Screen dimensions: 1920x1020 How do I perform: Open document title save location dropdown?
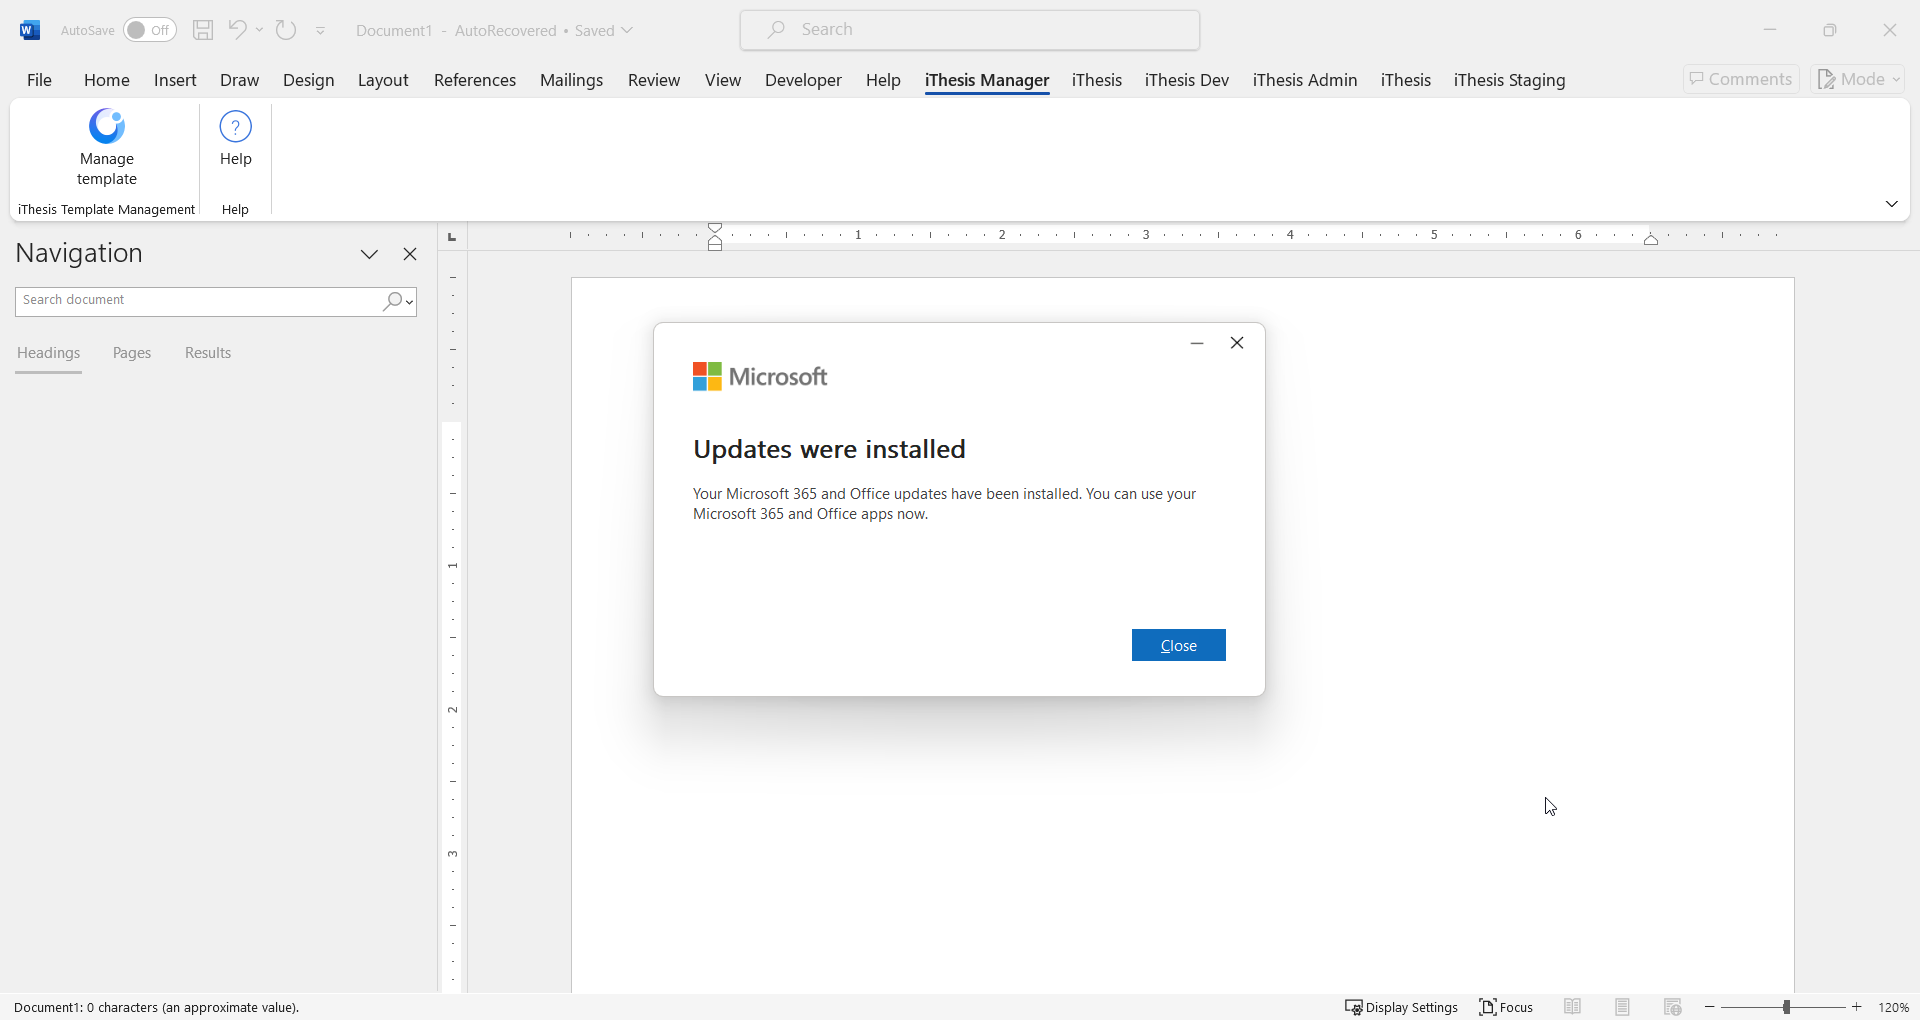click(x=627, y=30)
